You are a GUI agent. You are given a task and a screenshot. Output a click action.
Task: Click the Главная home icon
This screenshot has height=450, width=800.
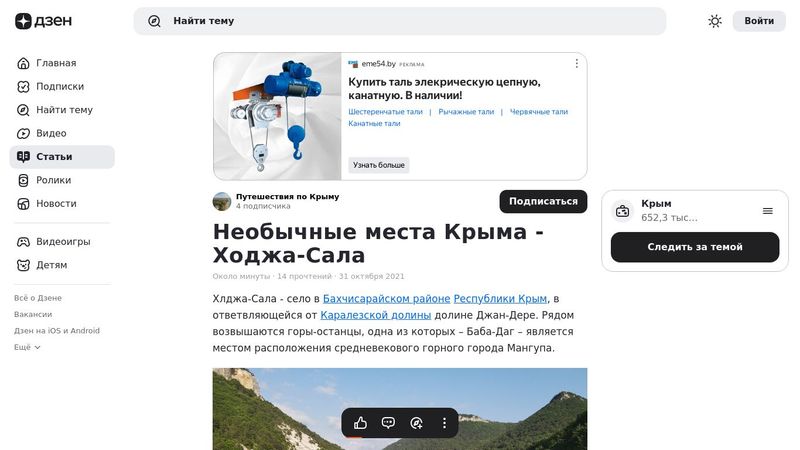click(23, 63)
